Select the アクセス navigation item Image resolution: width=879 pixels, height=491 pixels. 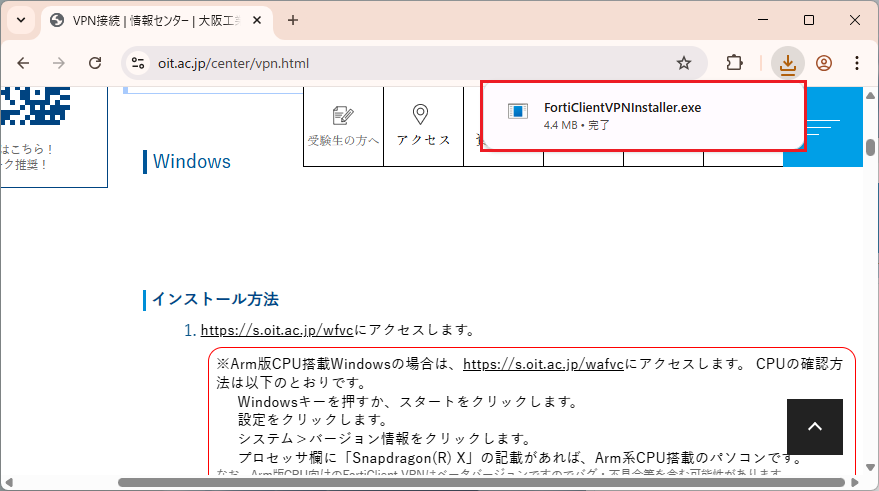coord(423,125)
